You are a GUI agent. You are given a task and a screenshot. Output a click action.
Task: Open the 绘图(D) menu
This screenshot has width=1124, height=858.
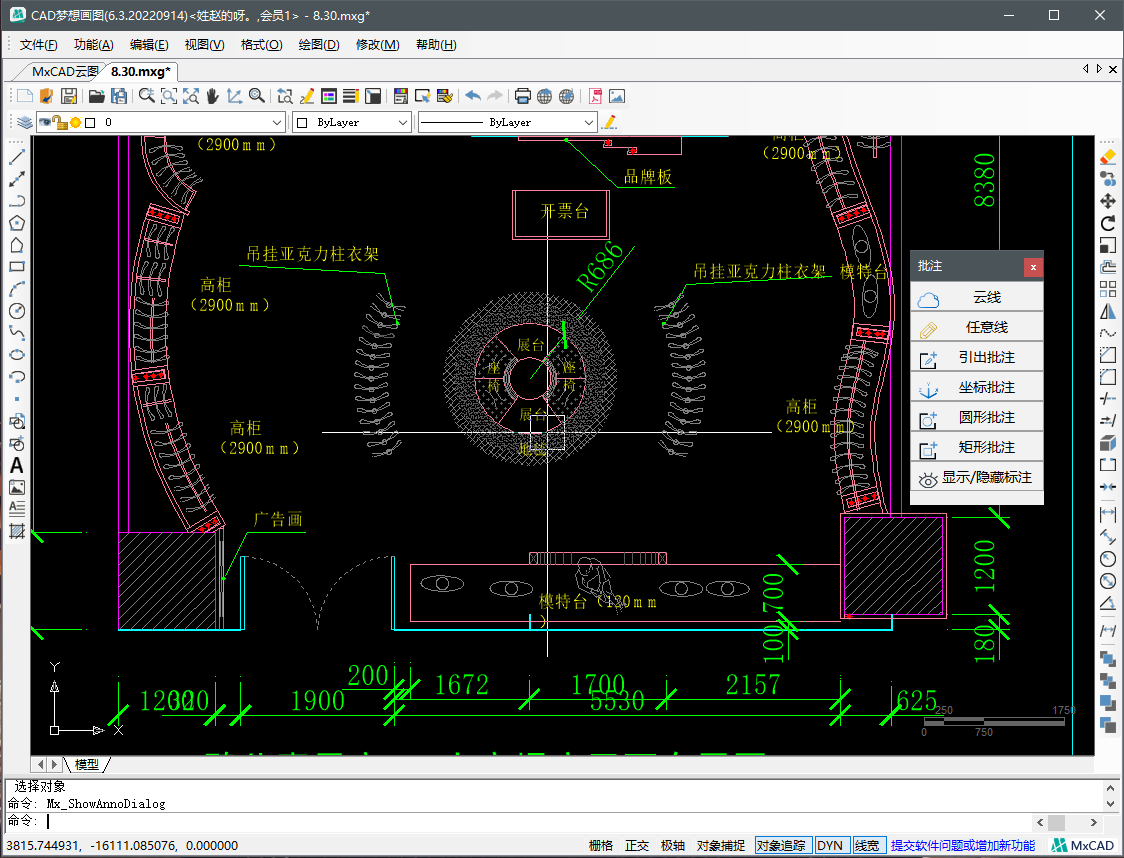tap(318, 44)
